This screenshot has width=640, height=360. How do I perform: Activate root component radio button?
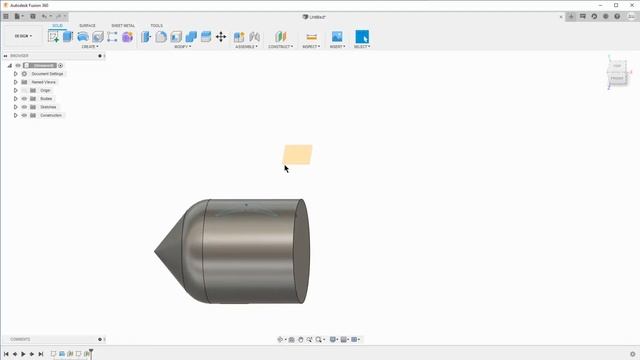pos(60,65)
